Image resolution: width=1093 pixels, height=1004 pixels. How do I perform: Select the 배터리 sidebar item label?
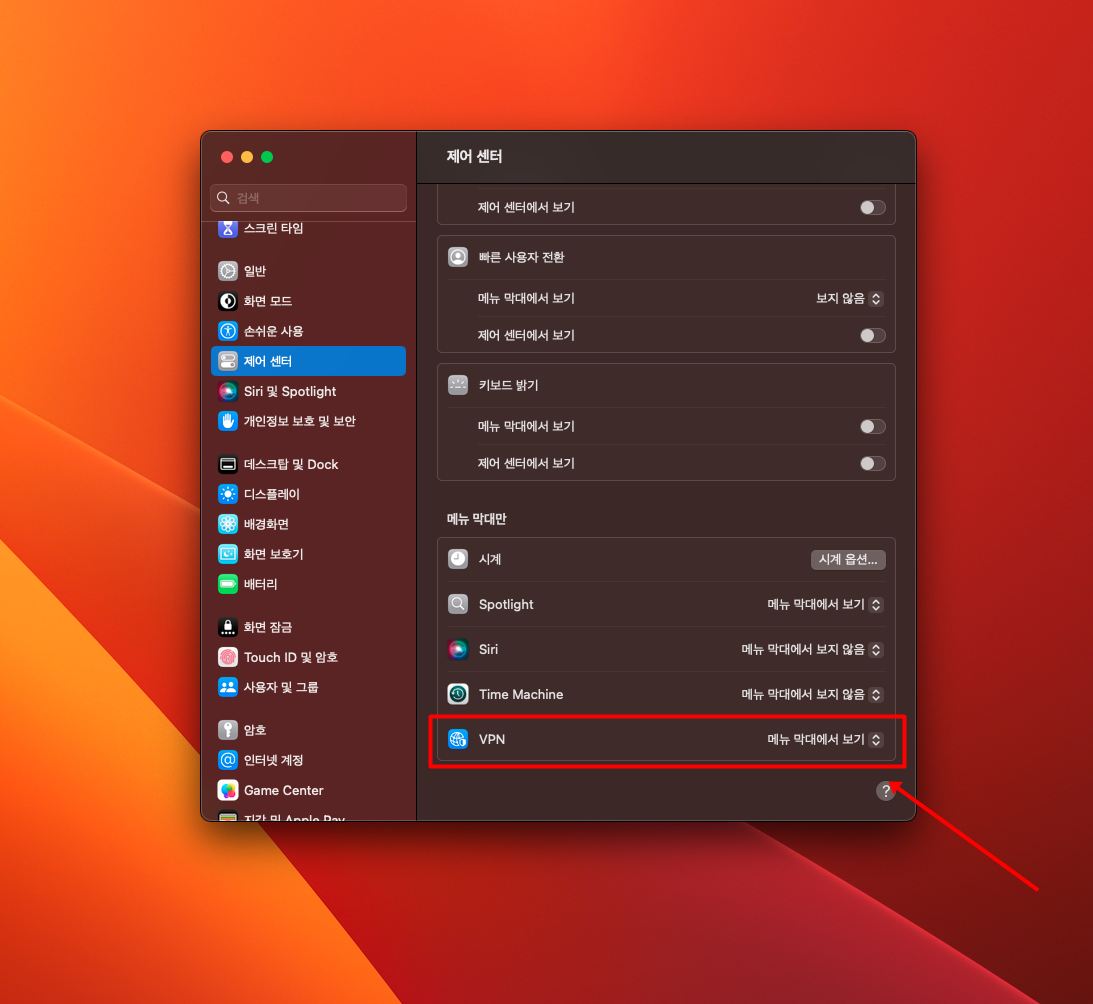(261, 584)
